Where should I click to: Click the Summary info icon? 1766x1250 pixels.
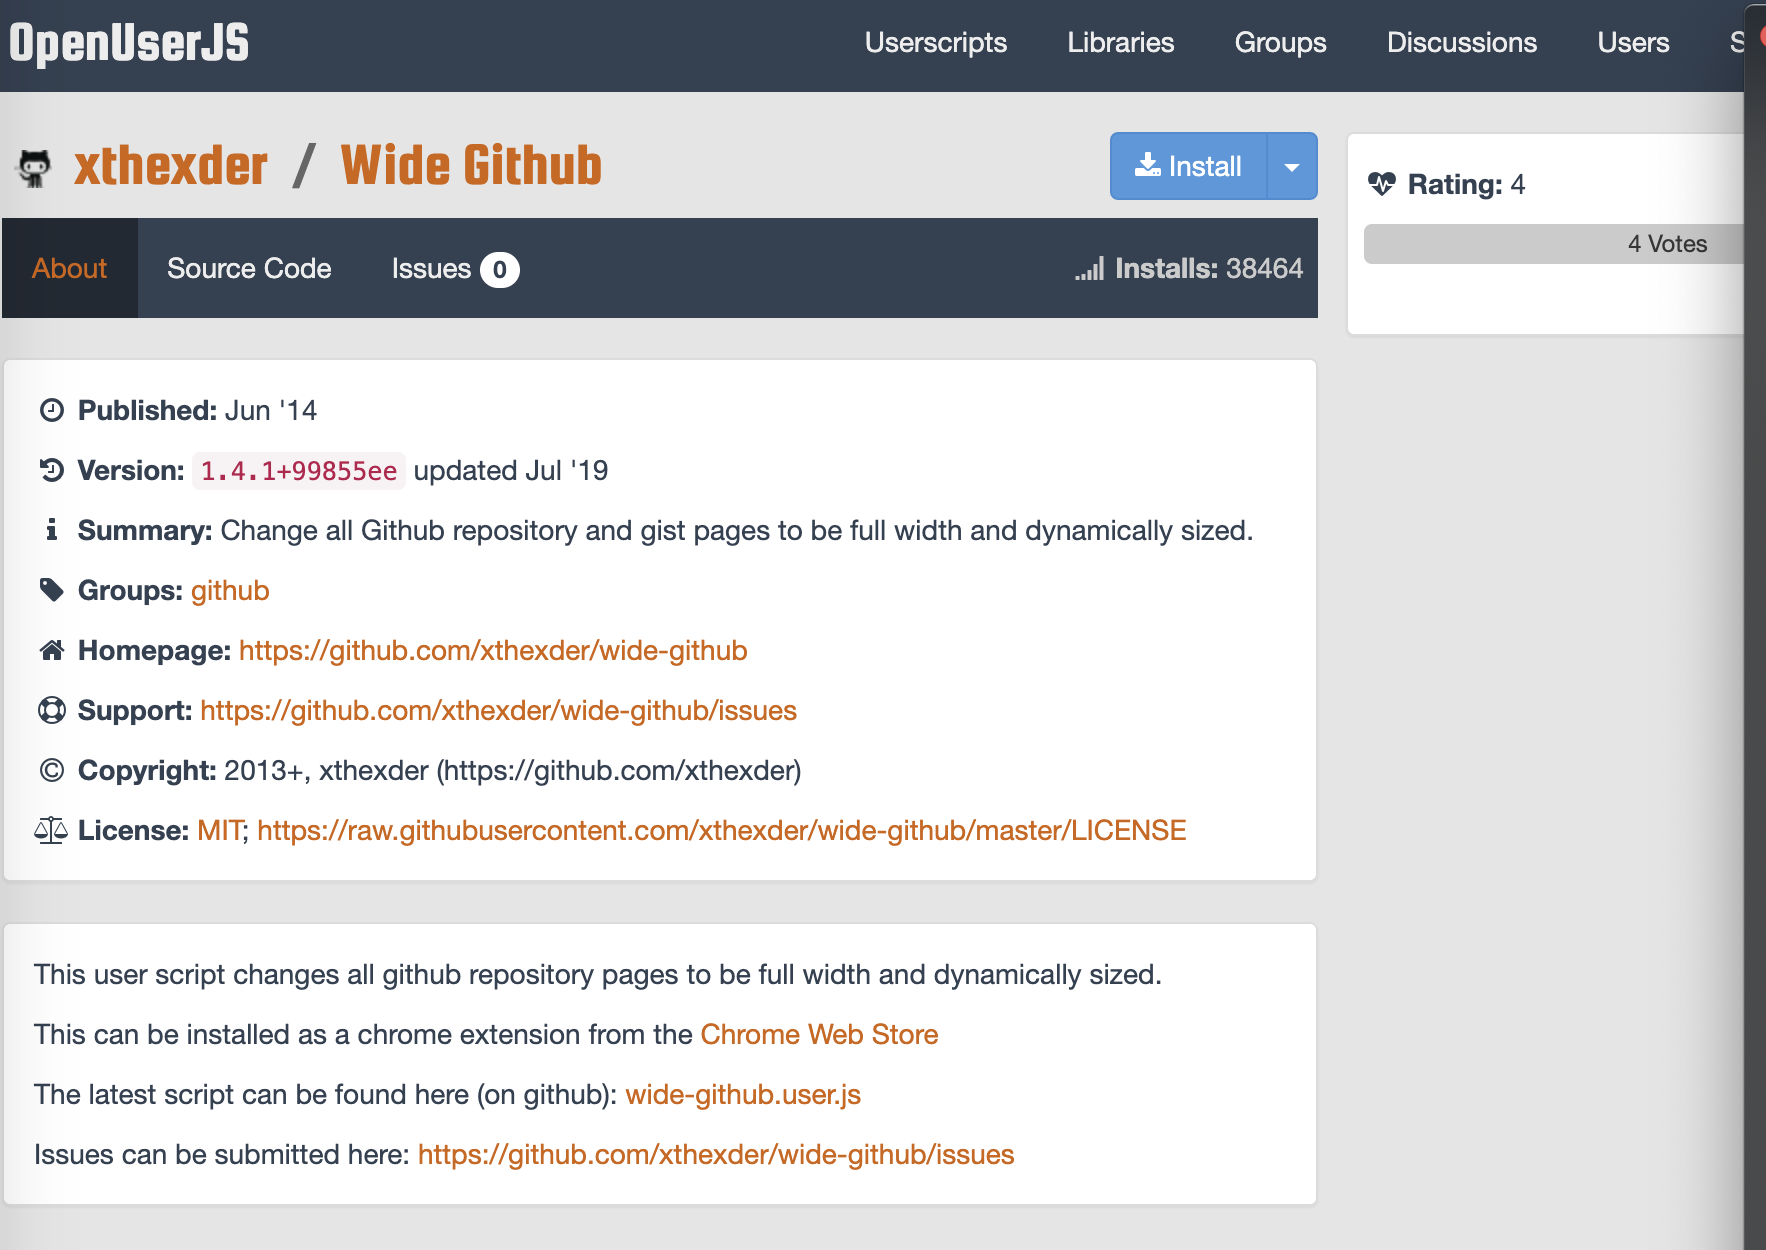(x=52, y=530)
